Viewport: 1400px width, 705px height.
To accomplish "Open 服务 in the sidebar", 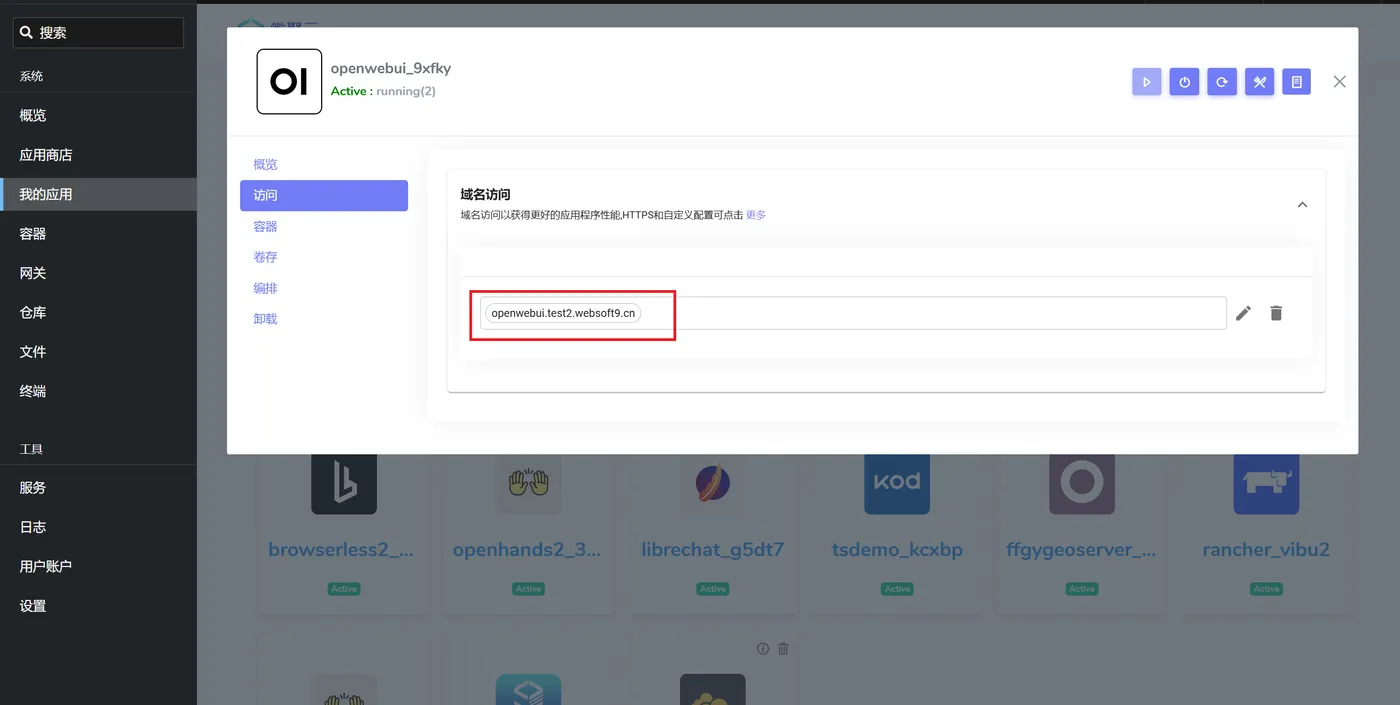I will pyautogui.click(x=98, y=487).
